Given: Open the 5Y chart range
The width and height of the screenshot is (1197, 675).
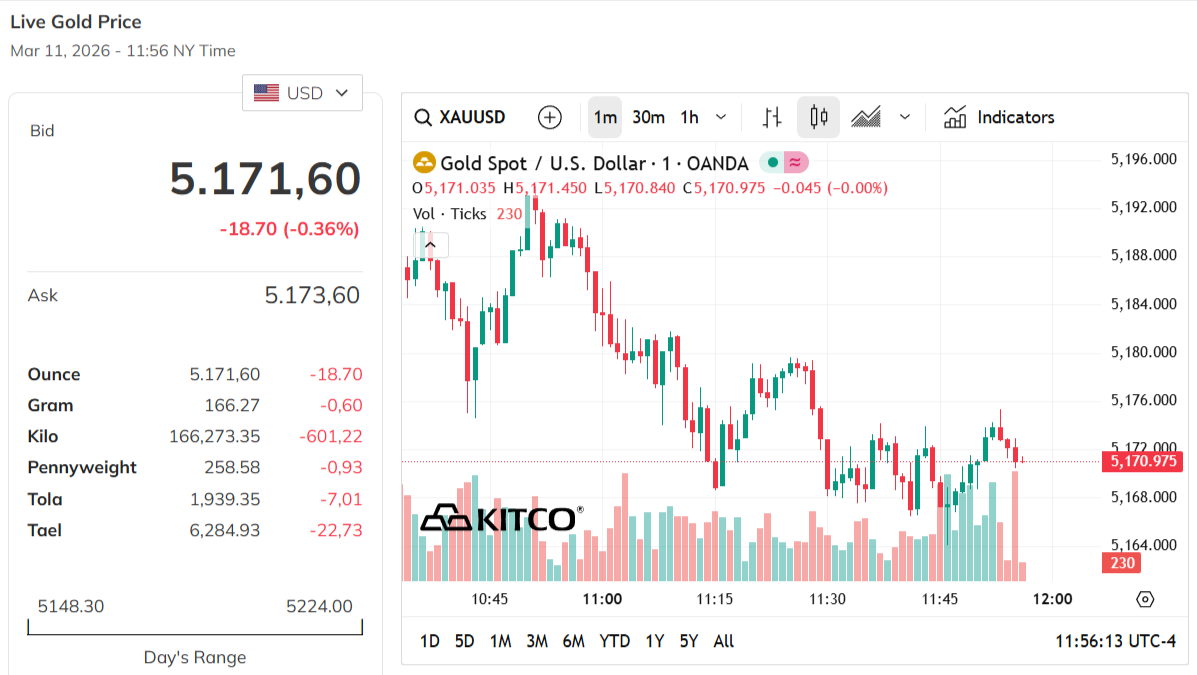Looking at the screenshot, I should [x=688, y=641].
